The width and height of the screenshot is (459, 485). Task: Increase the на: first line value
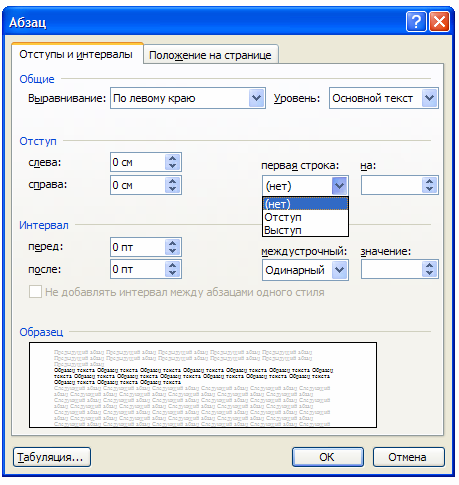[429, 181]
